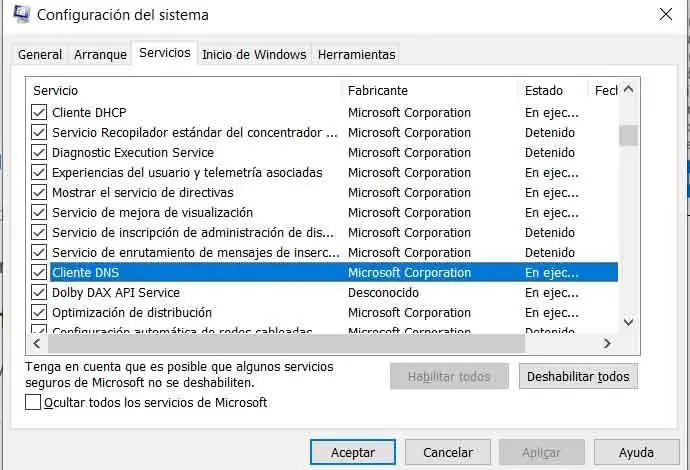Close the Configuración del sistema window
The image size is (690, 470).
click(666, 14)
